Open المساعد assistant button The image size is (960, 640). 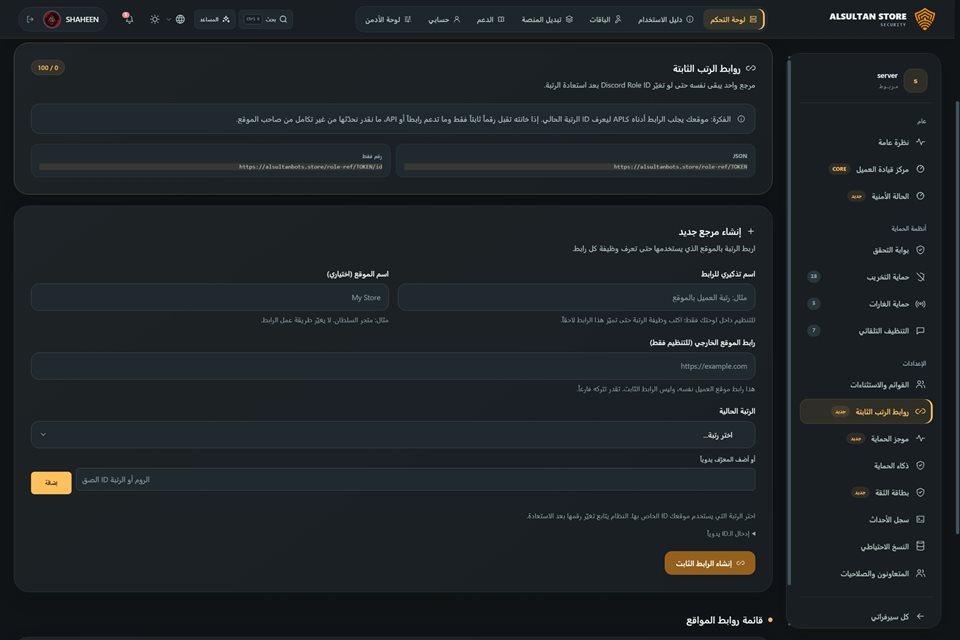[x=215, y=19]
